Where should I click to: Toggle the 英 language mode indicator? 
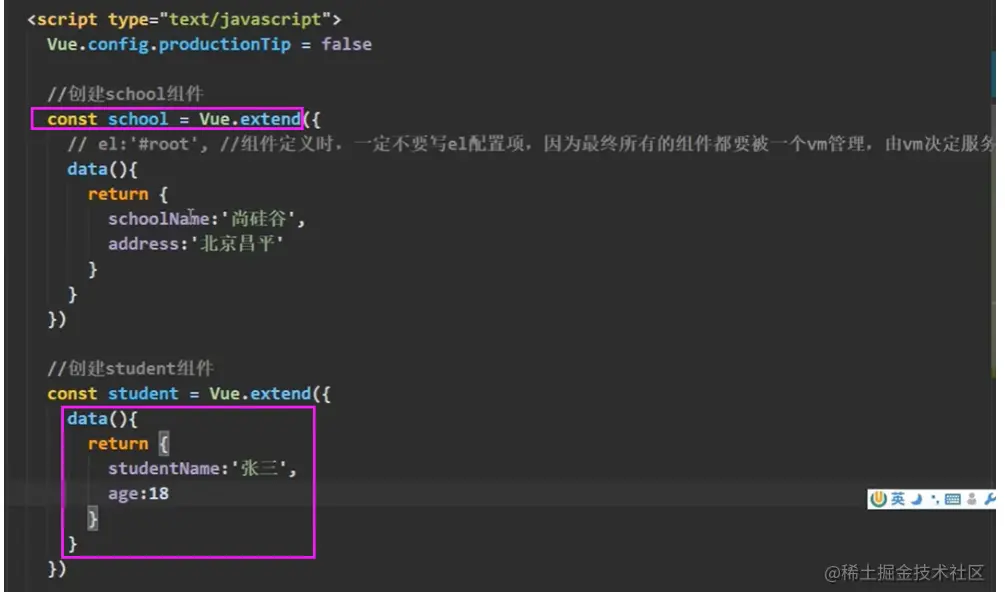(x=897, y=499)
